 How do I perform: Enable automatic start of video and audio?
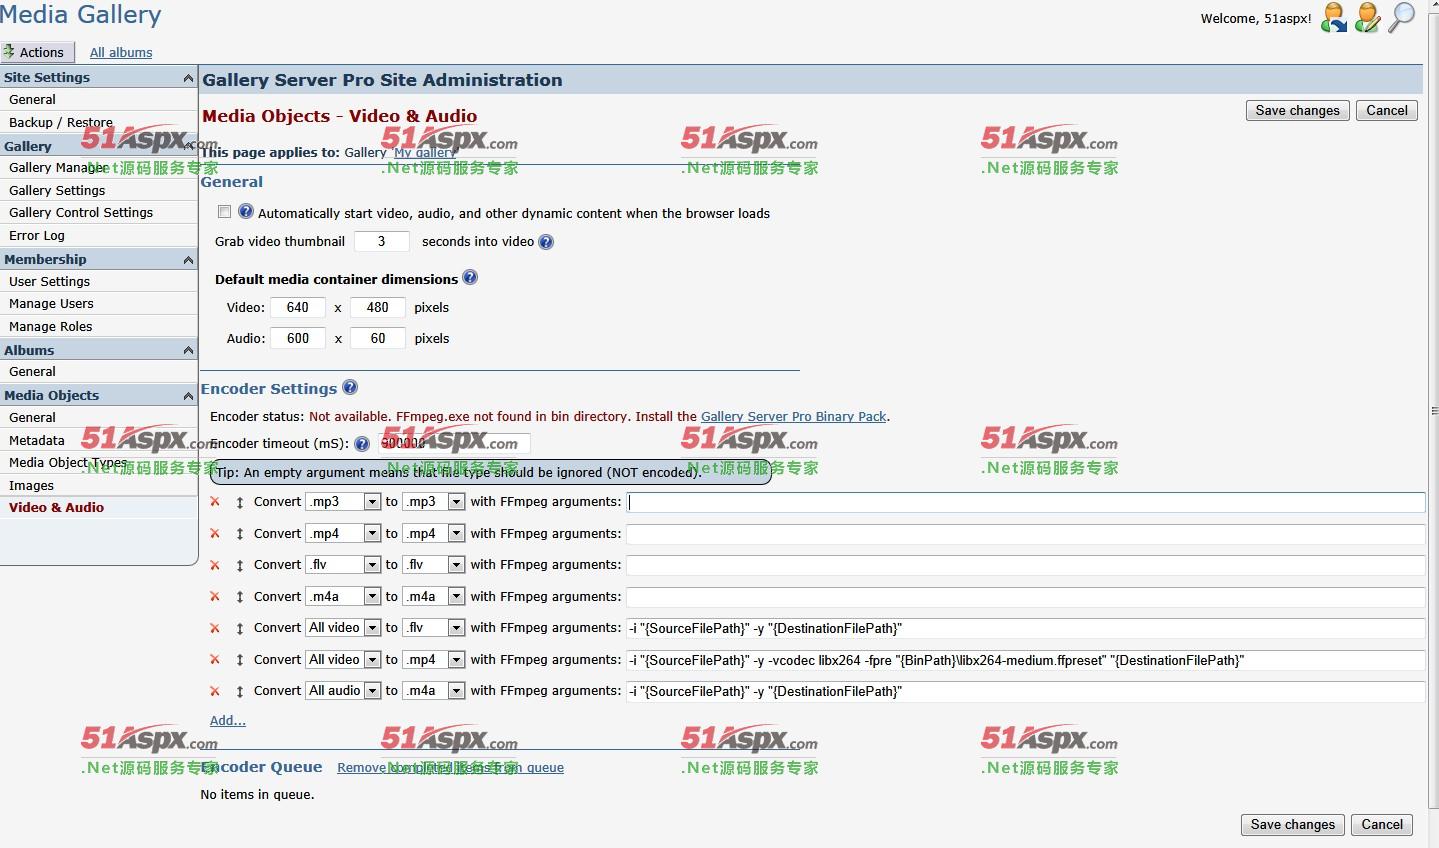[x=224, y=212]
